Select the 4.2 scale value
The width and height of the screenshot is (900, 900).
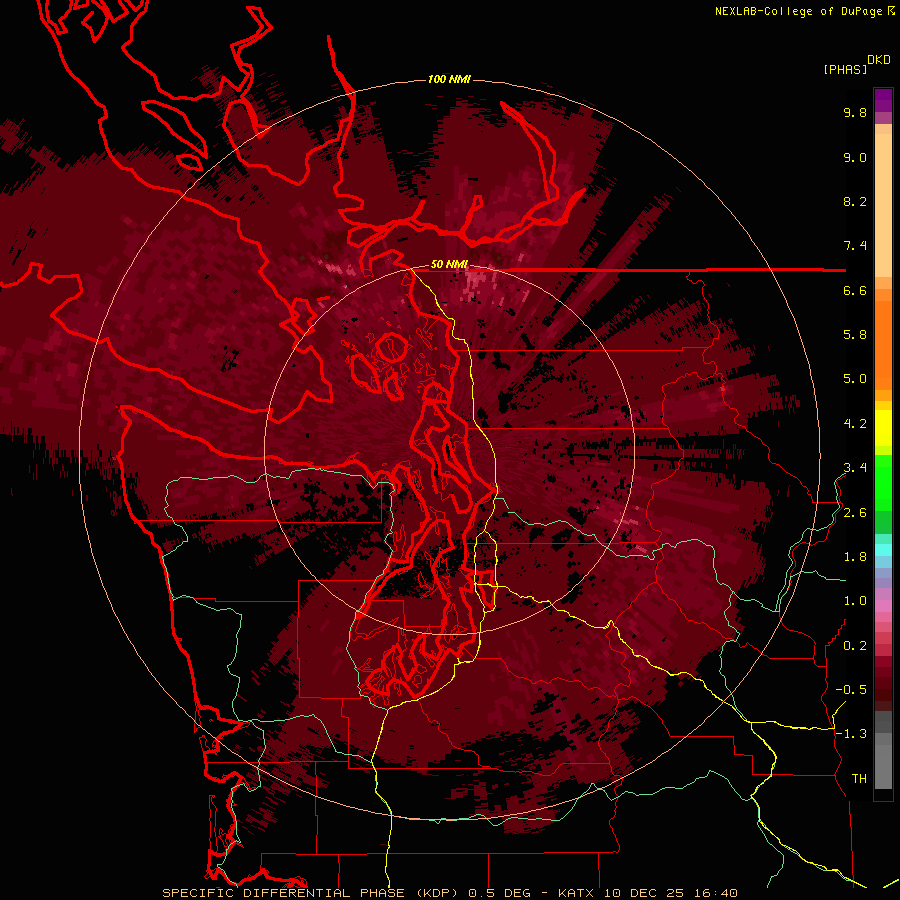coord(855,424)
